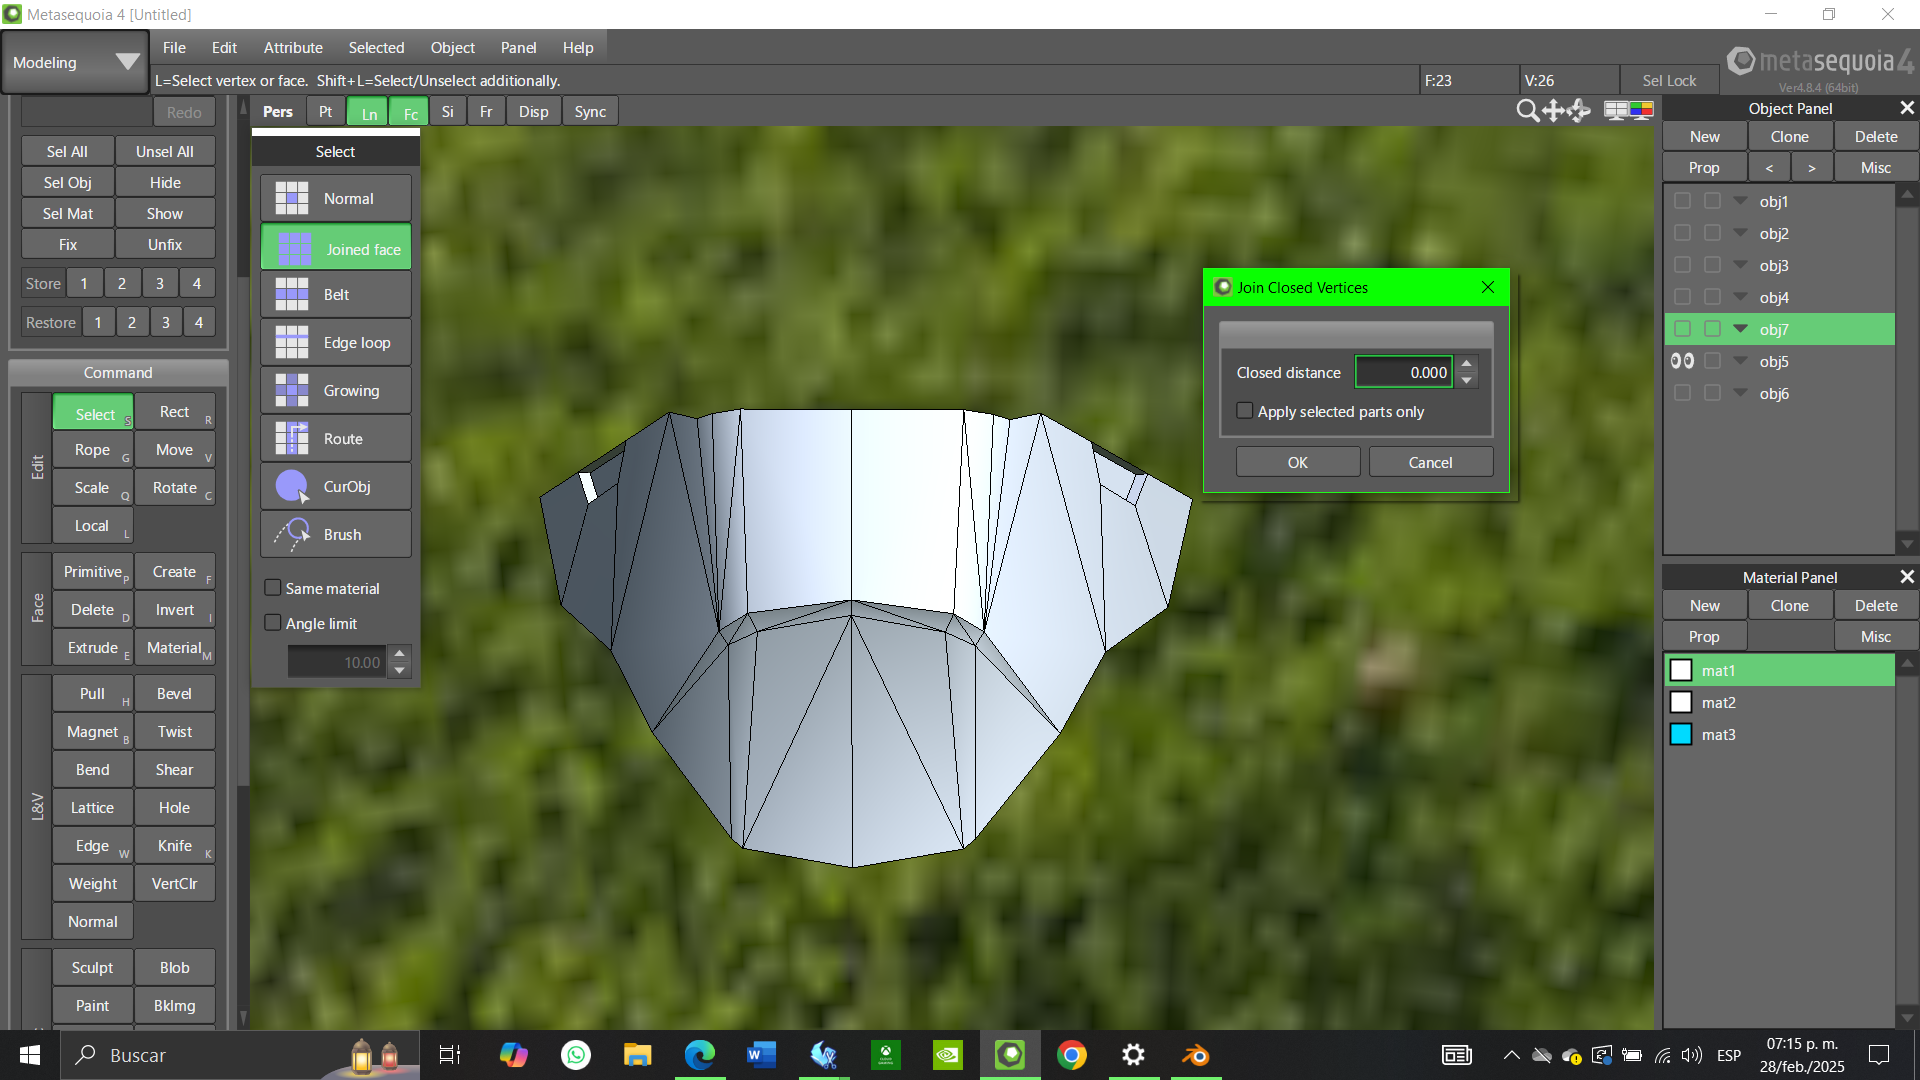Pick the Brush selection tool icon

click(292, 535)
